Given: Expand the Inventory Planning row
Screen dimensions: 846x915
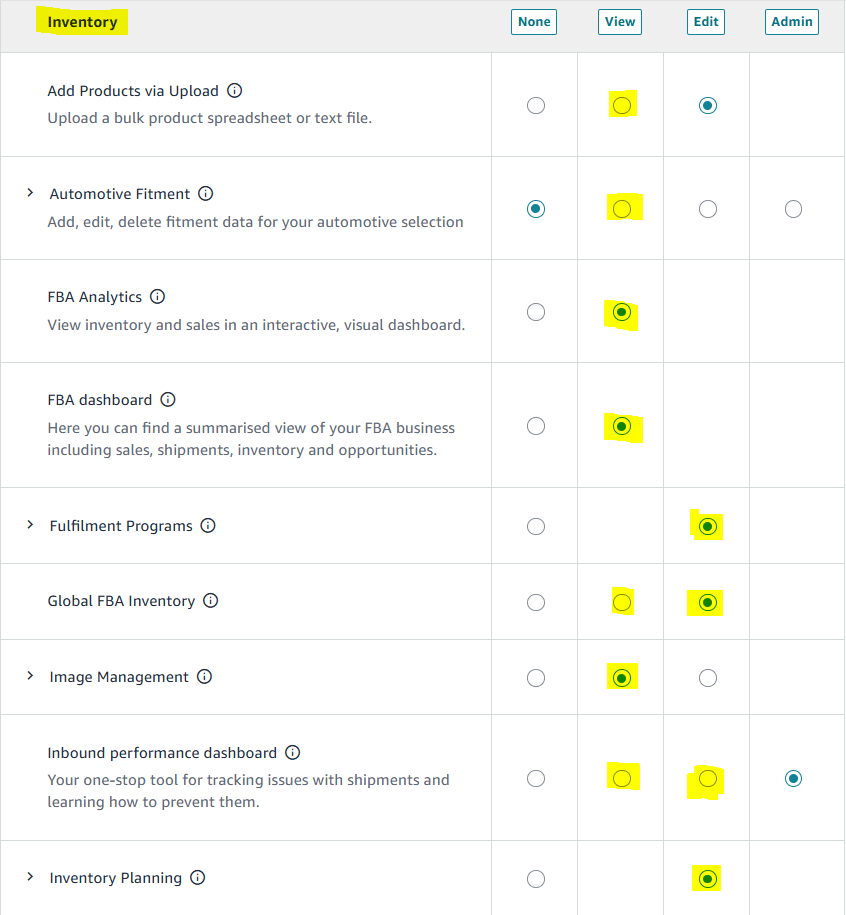Looking at the screenshot, I should 30,877.
